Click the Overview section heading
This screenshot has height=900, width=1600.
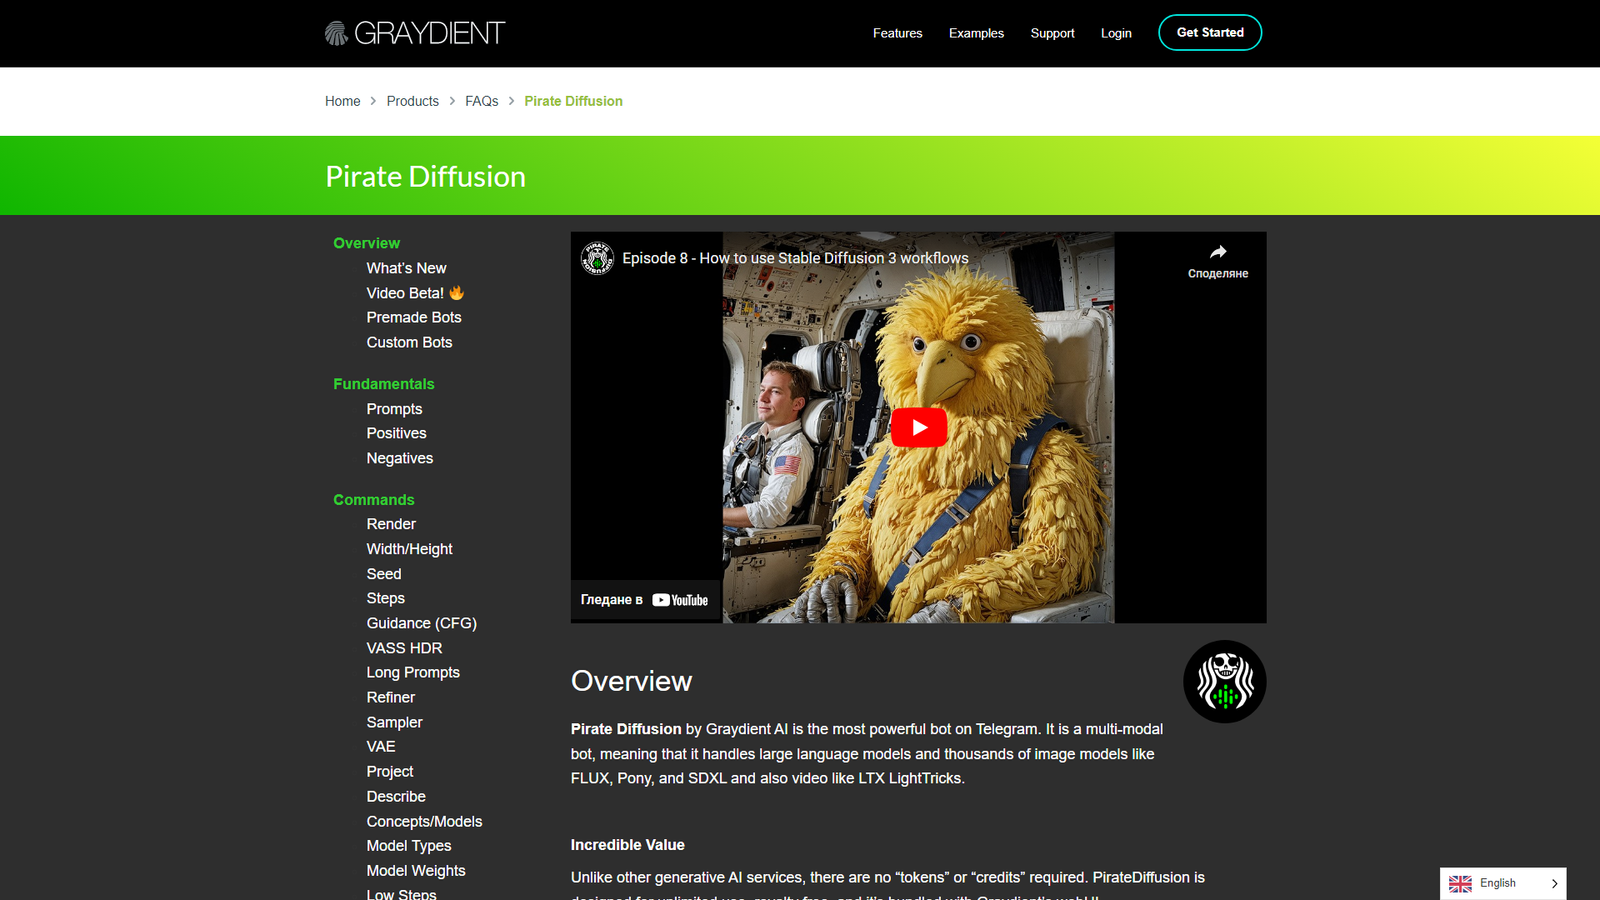pos(631,681)
